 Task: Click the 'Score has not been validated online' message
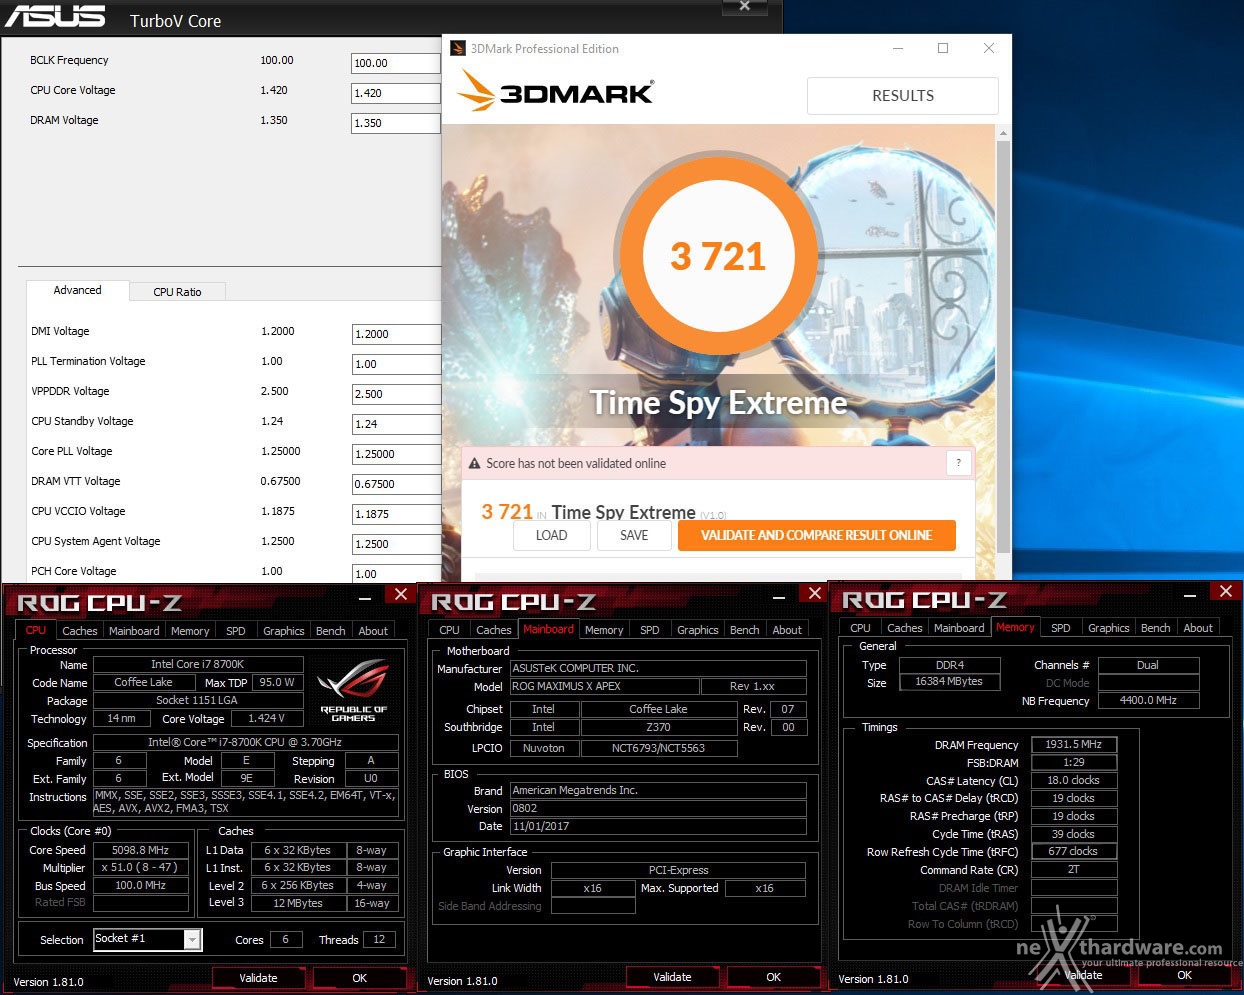[576, 463]
